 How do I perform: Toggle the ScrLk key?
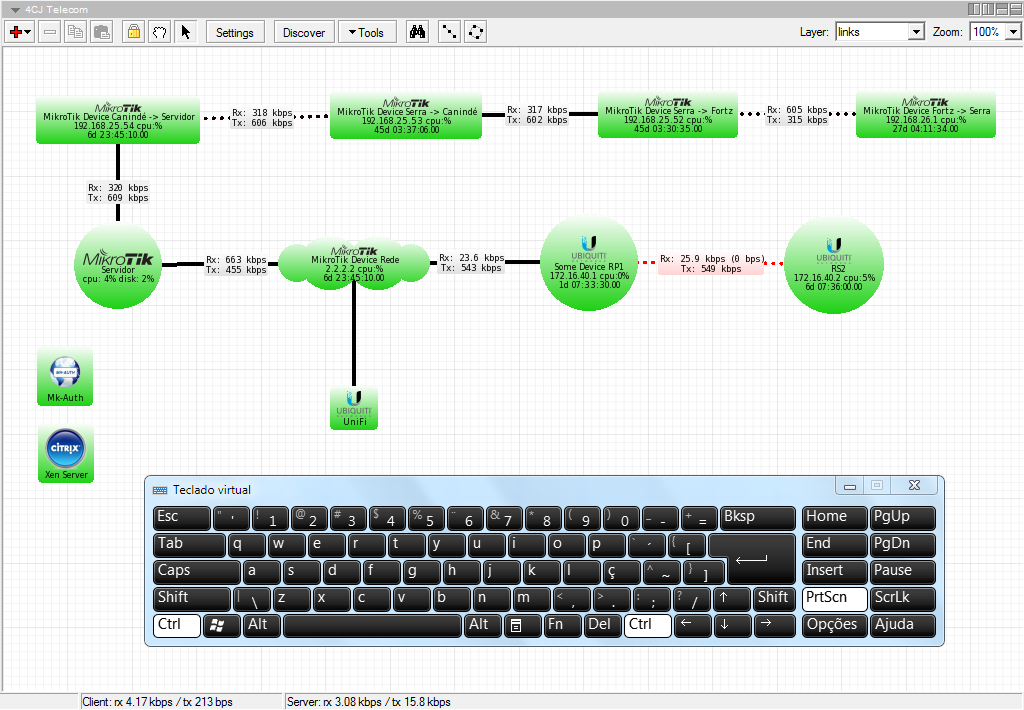click(903, 598)
